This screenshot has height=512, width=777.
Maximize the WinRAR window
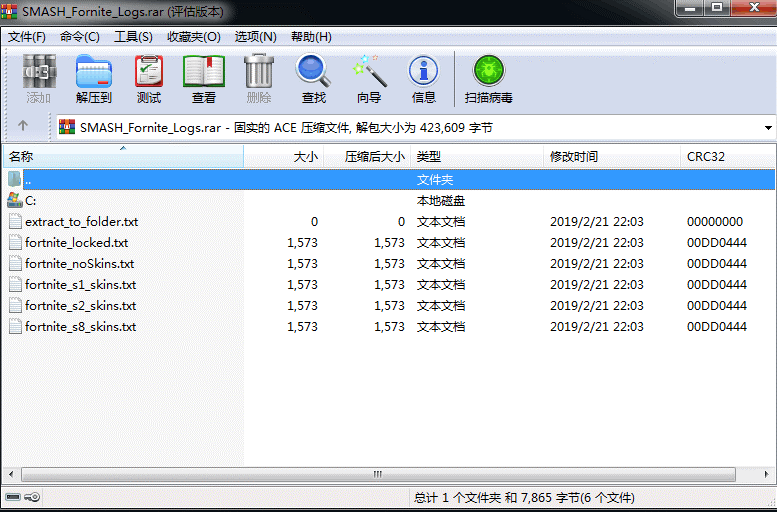[717, 8]
